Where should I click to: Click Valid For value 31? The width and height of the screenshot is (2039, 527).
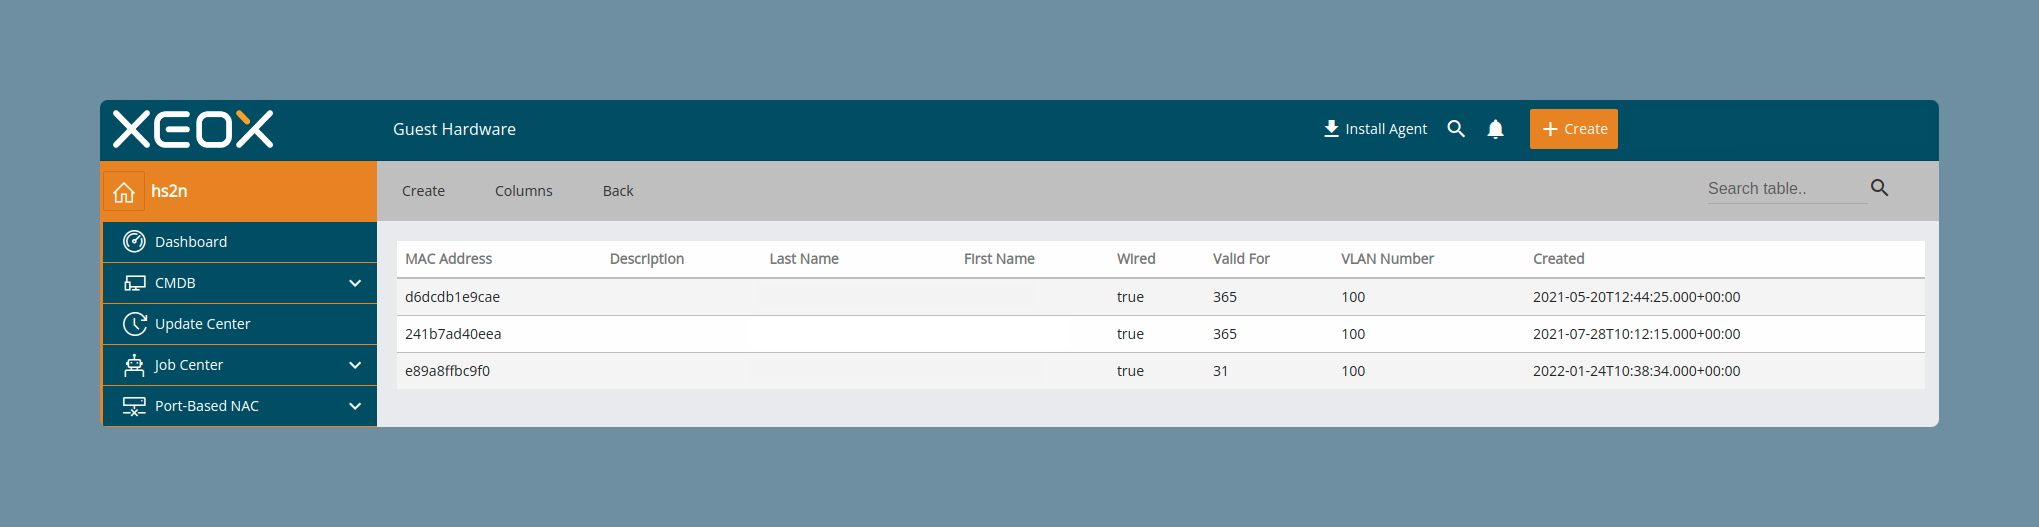1220,371
